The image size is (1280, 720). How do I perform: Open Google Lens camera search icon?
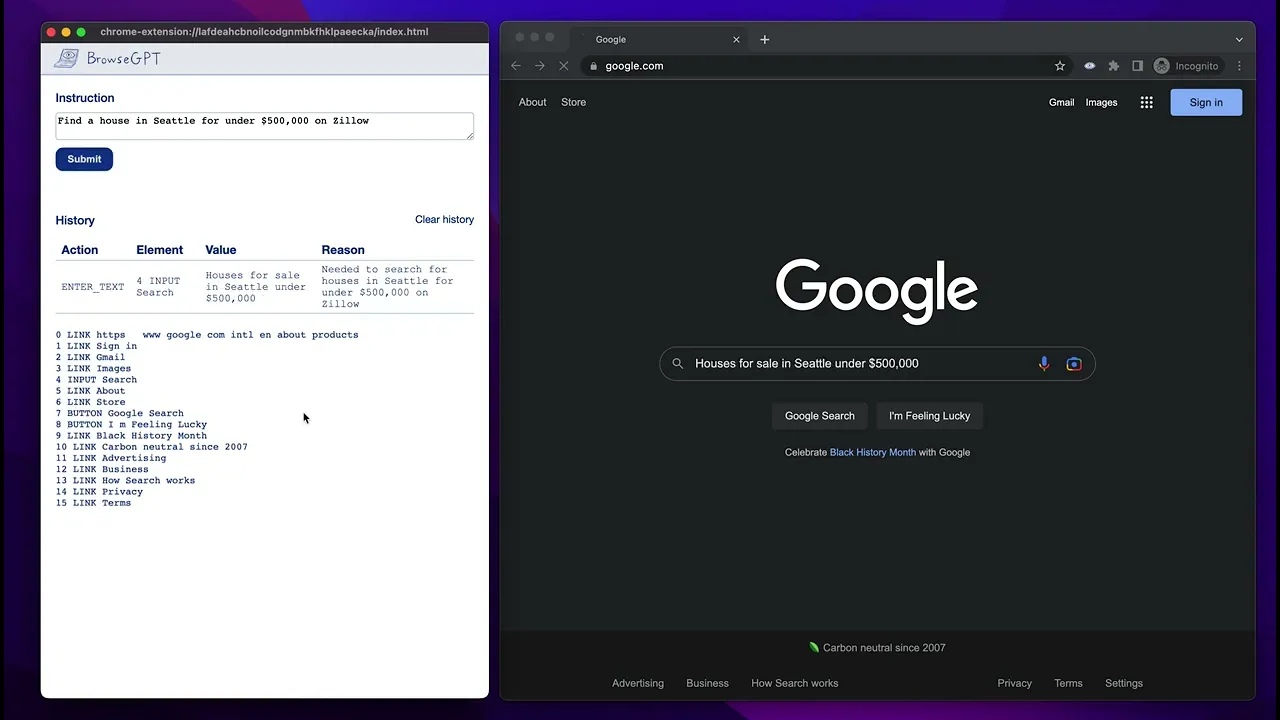[1074, 364]
